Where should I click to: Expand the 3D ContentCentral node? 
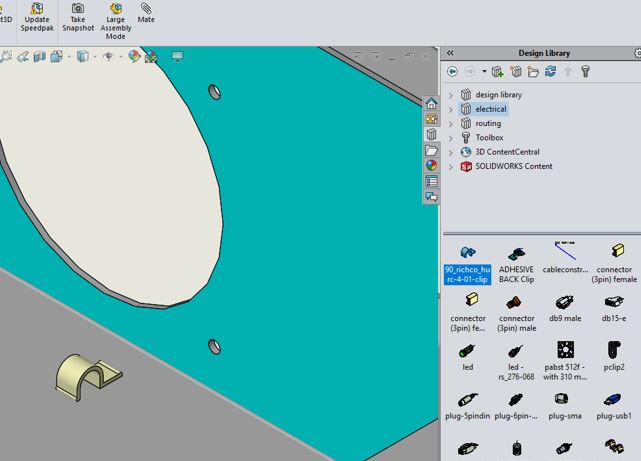coord(451,152)
